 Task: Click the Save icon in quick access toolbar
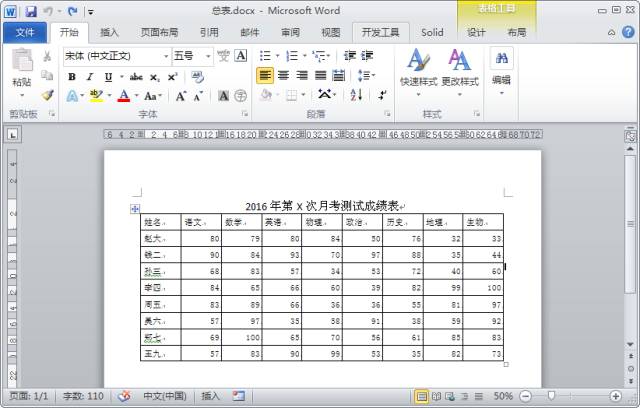tap(31, 11)
